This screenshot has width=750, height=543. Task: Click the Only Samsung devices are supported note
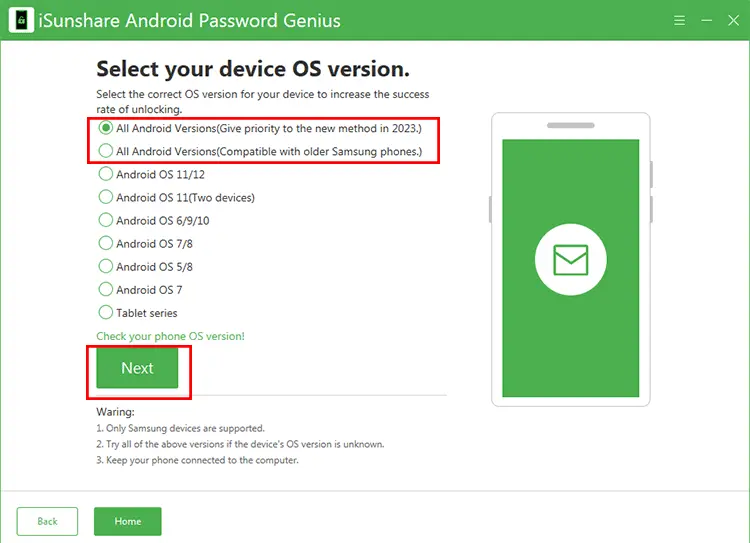coord(180,428)
